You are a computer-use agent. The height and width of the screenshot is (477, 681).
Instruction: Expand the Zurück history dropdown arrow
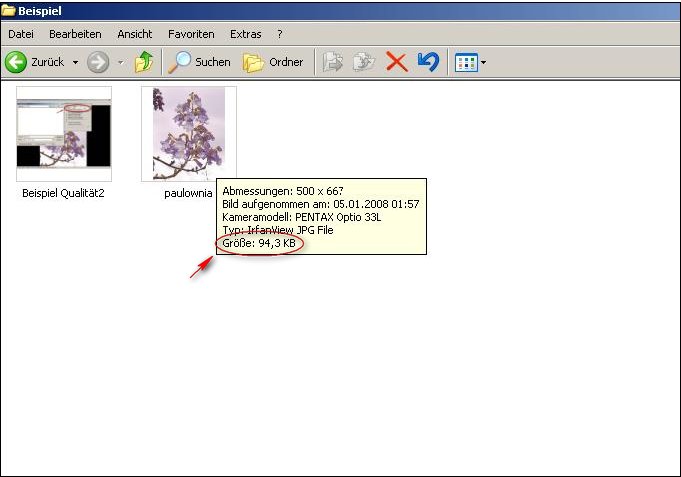(75, 62)
